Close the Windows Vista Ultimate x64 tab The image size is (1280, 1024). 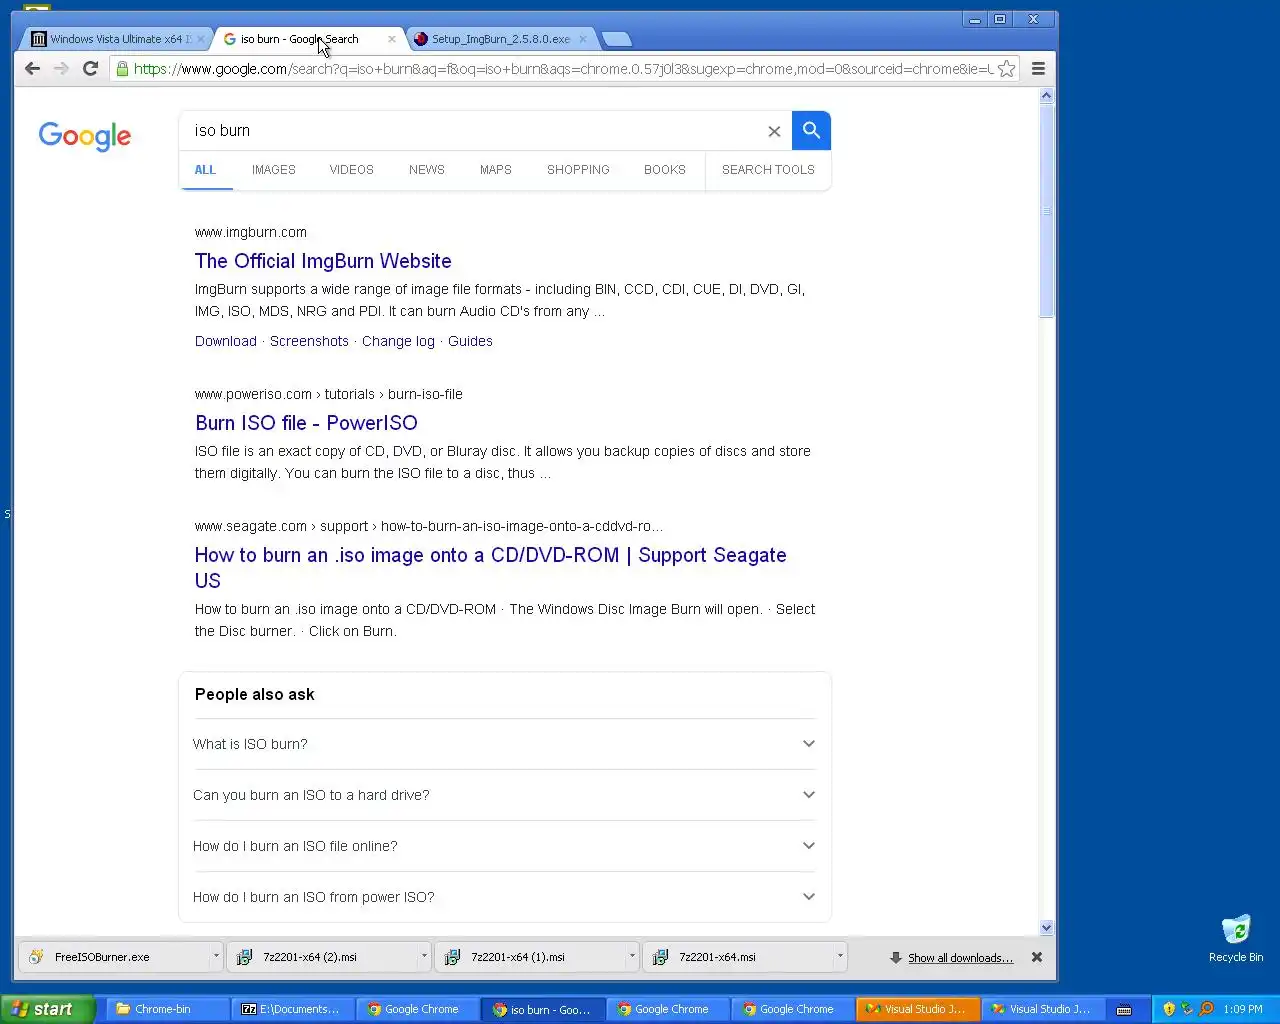(200, 39)
